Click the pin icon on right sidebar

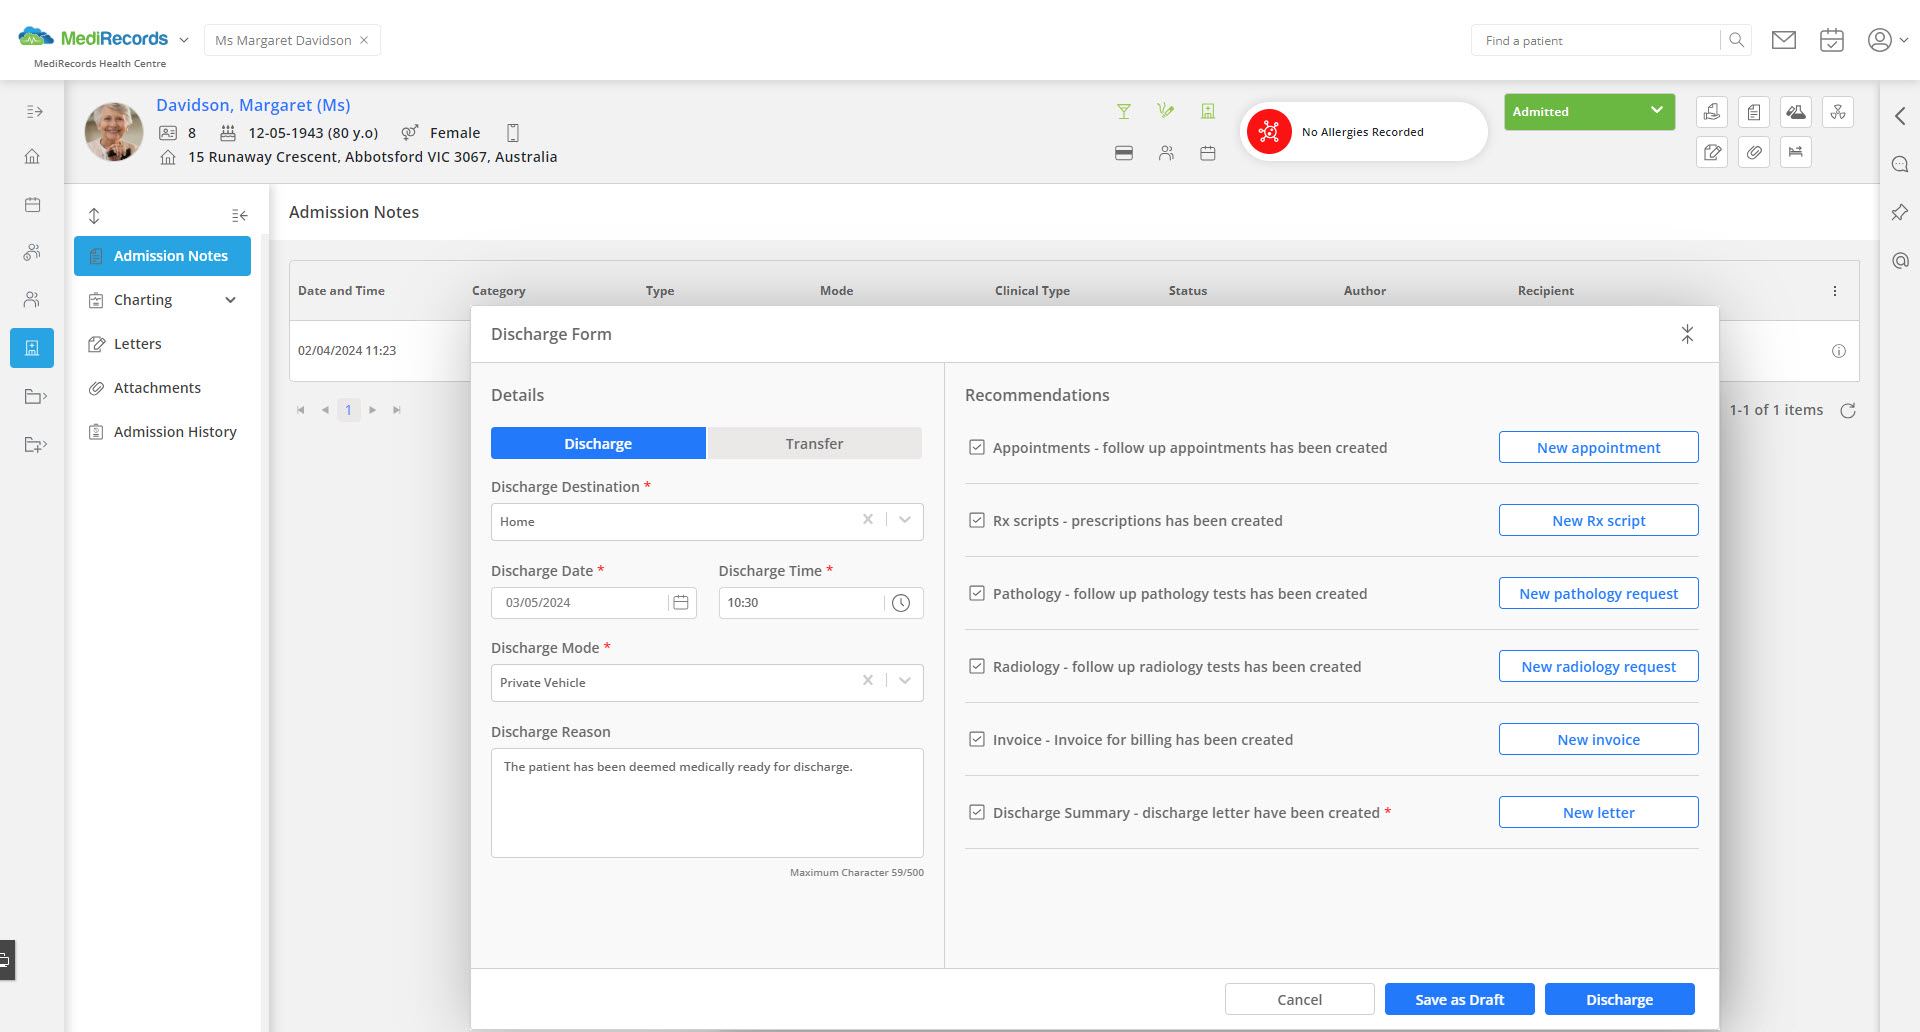pyautogui.click(x=1899, y=212)
